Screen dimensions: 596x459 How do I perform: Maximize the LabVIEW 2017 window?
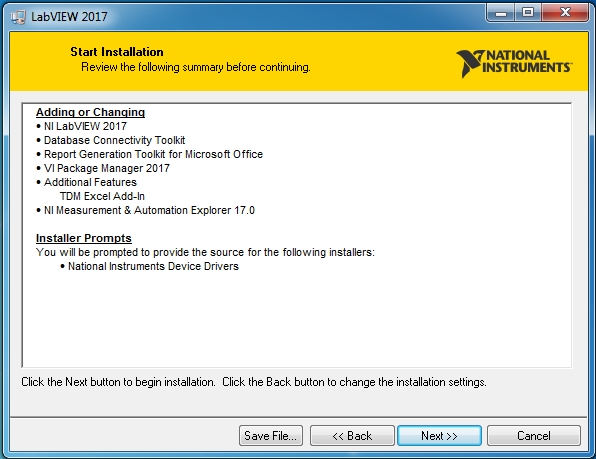tap(528, 13)
